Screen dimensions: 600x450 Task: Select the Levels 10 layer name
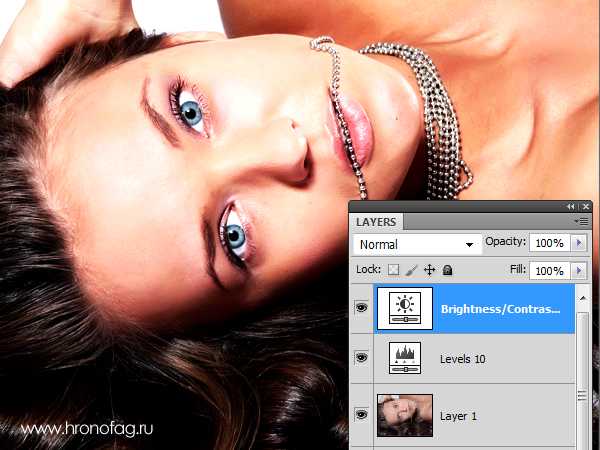click(463, 359)
